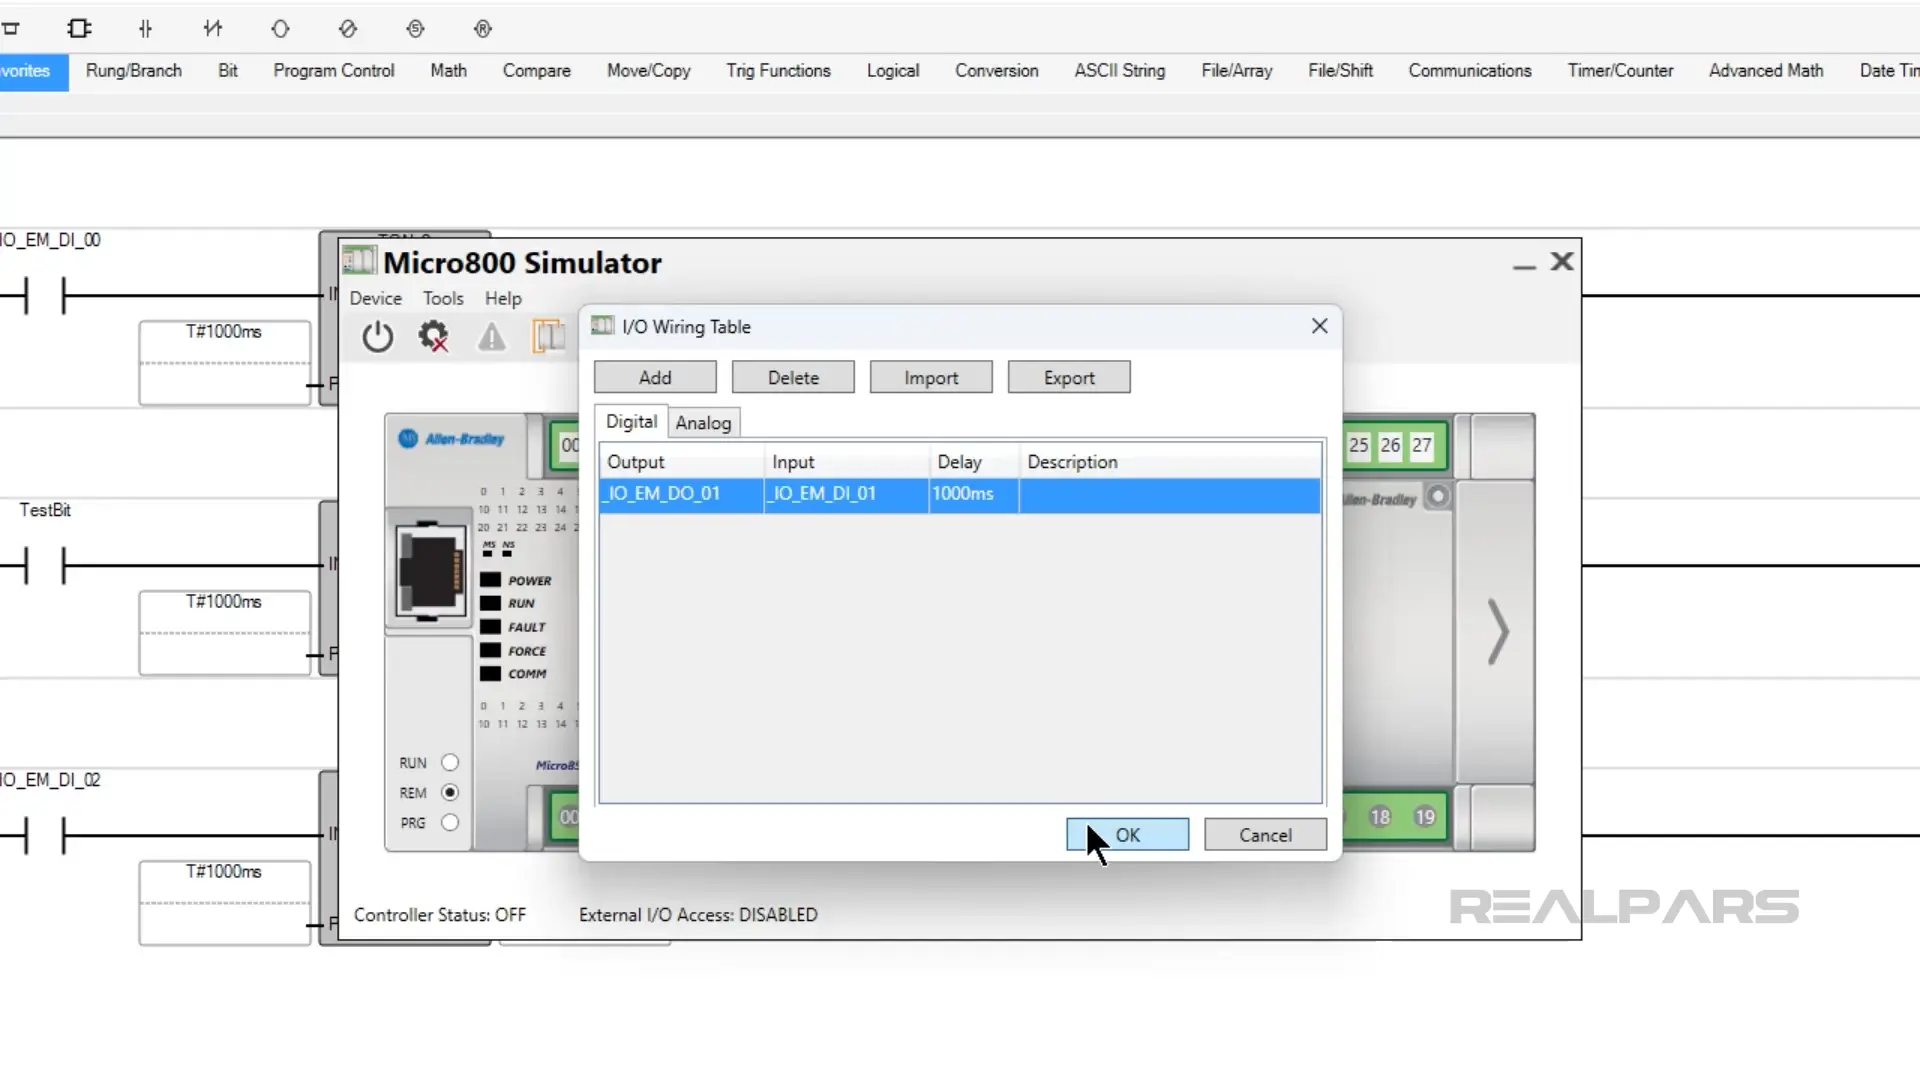This screenshot has height=1080, width=1920.
Task: Select the _IO_EM_DO_01 output cell
Action: 681,495
